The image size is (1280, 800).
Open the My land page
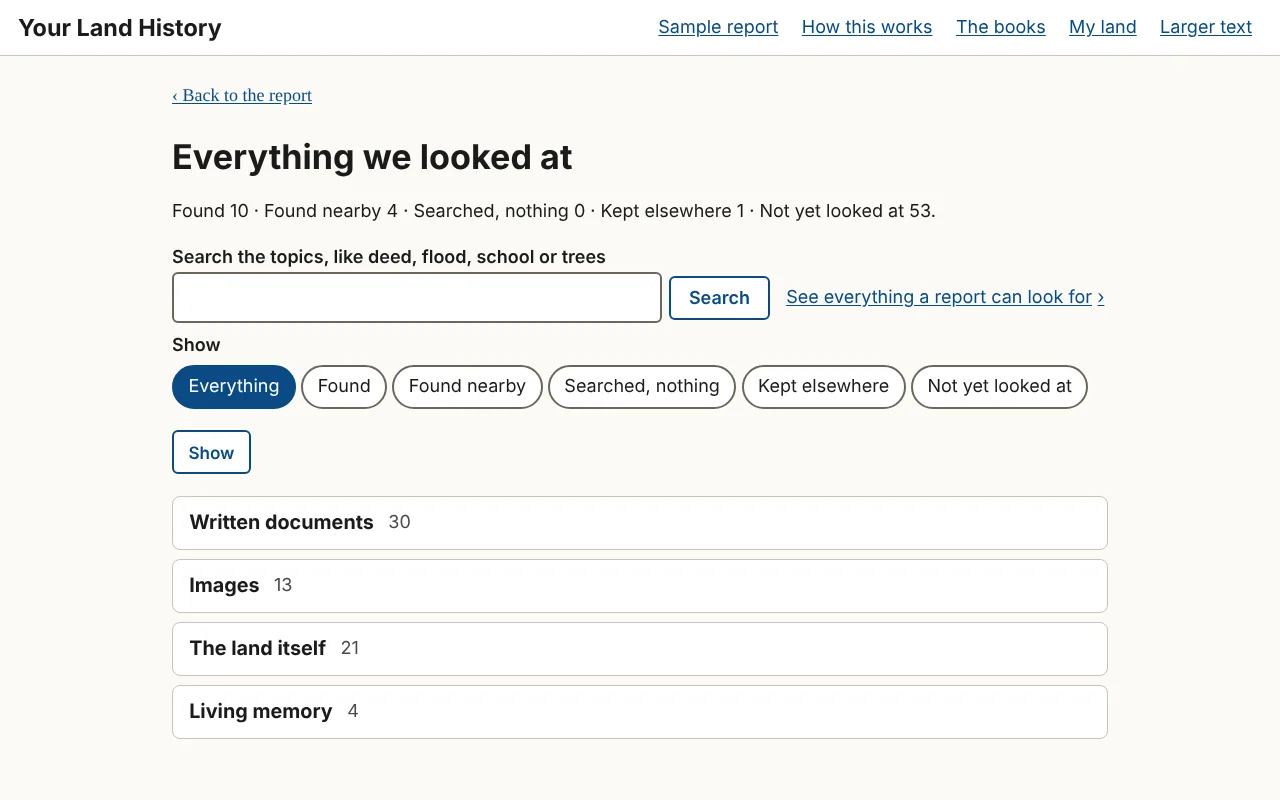click(x=1102, y=27)
